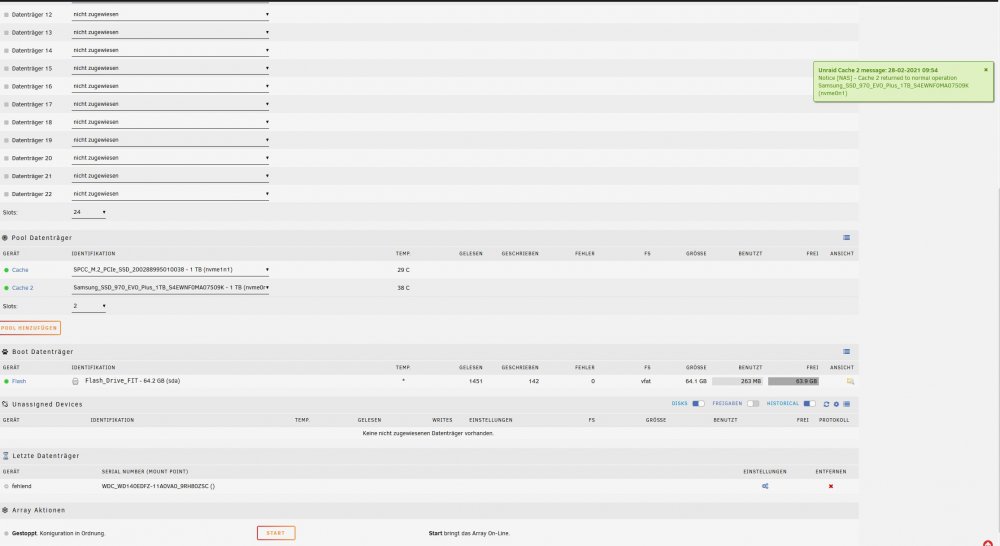Click the 64.1 GB size value
Viewport: 1000px width, 546px height.
coord(696,381)
